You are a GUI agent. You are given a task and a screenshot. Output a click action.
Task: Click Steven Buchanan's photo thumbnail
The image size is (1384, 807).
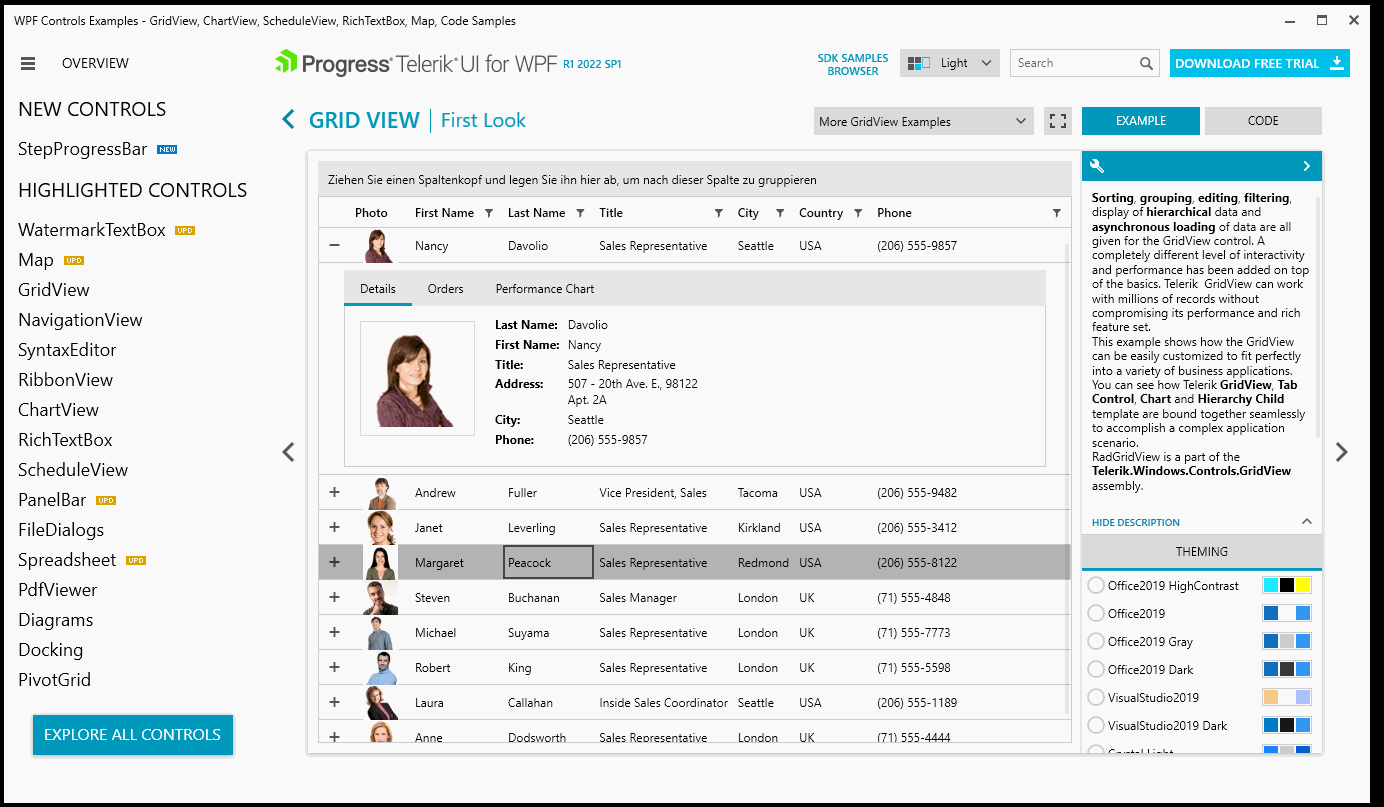click(x=381, y=598)
